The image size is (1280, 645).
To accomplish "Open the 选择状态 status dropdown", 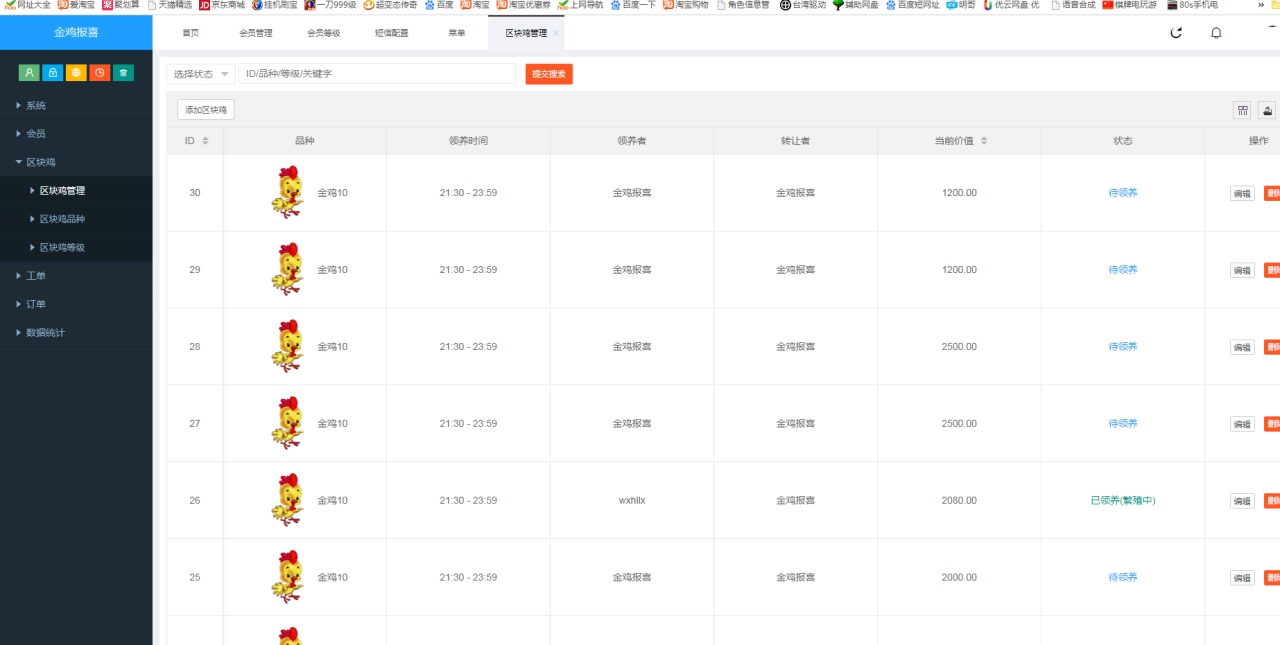I will (x=200, y=74).
